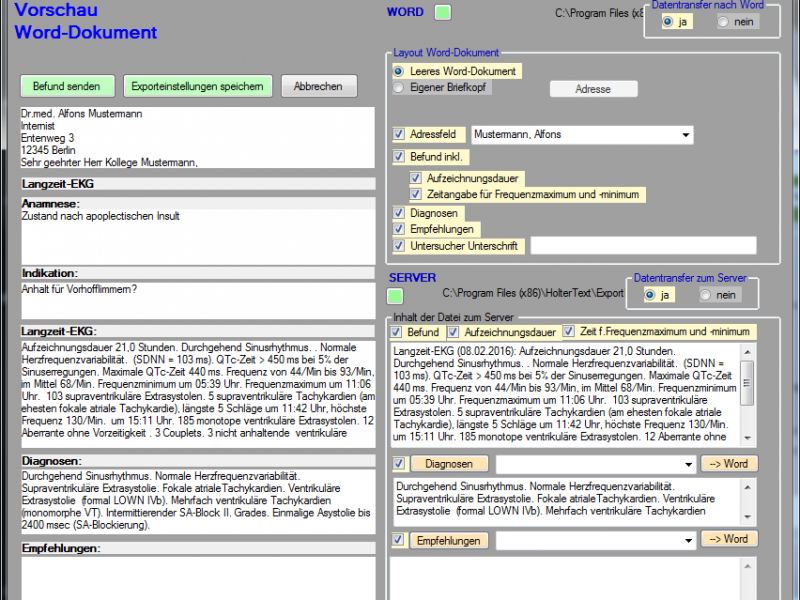Toggle checkbox beside server Diagnosen button
Image resolution: width=800 pixels, height=600 pixels.
399,464
